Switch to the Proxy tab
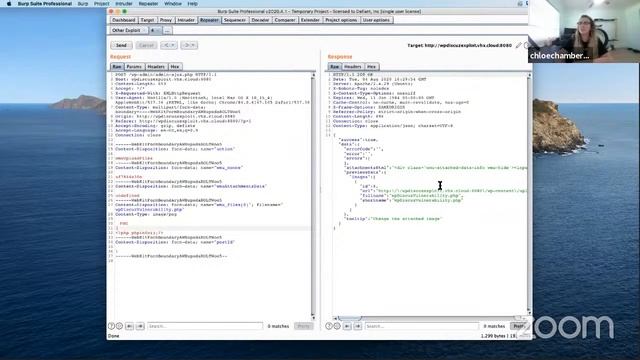 pos(166,20)
